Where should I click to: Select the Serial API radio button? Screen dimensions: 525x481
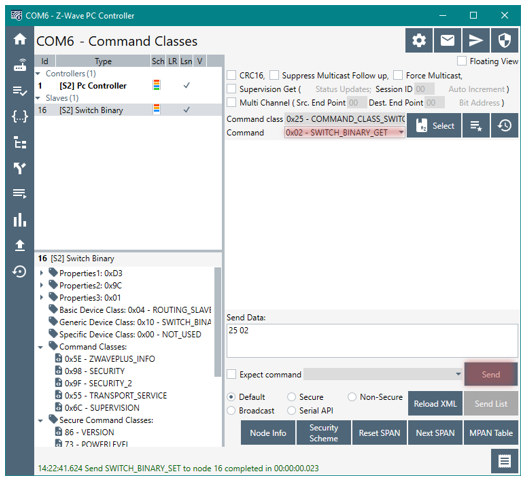click(291, 410)
